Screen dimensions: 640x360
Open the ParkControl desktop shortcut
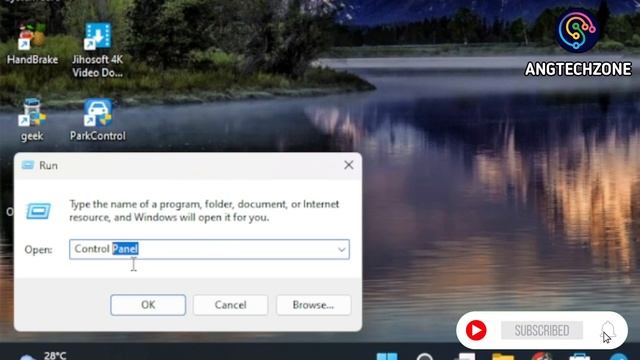pos(98,119)
